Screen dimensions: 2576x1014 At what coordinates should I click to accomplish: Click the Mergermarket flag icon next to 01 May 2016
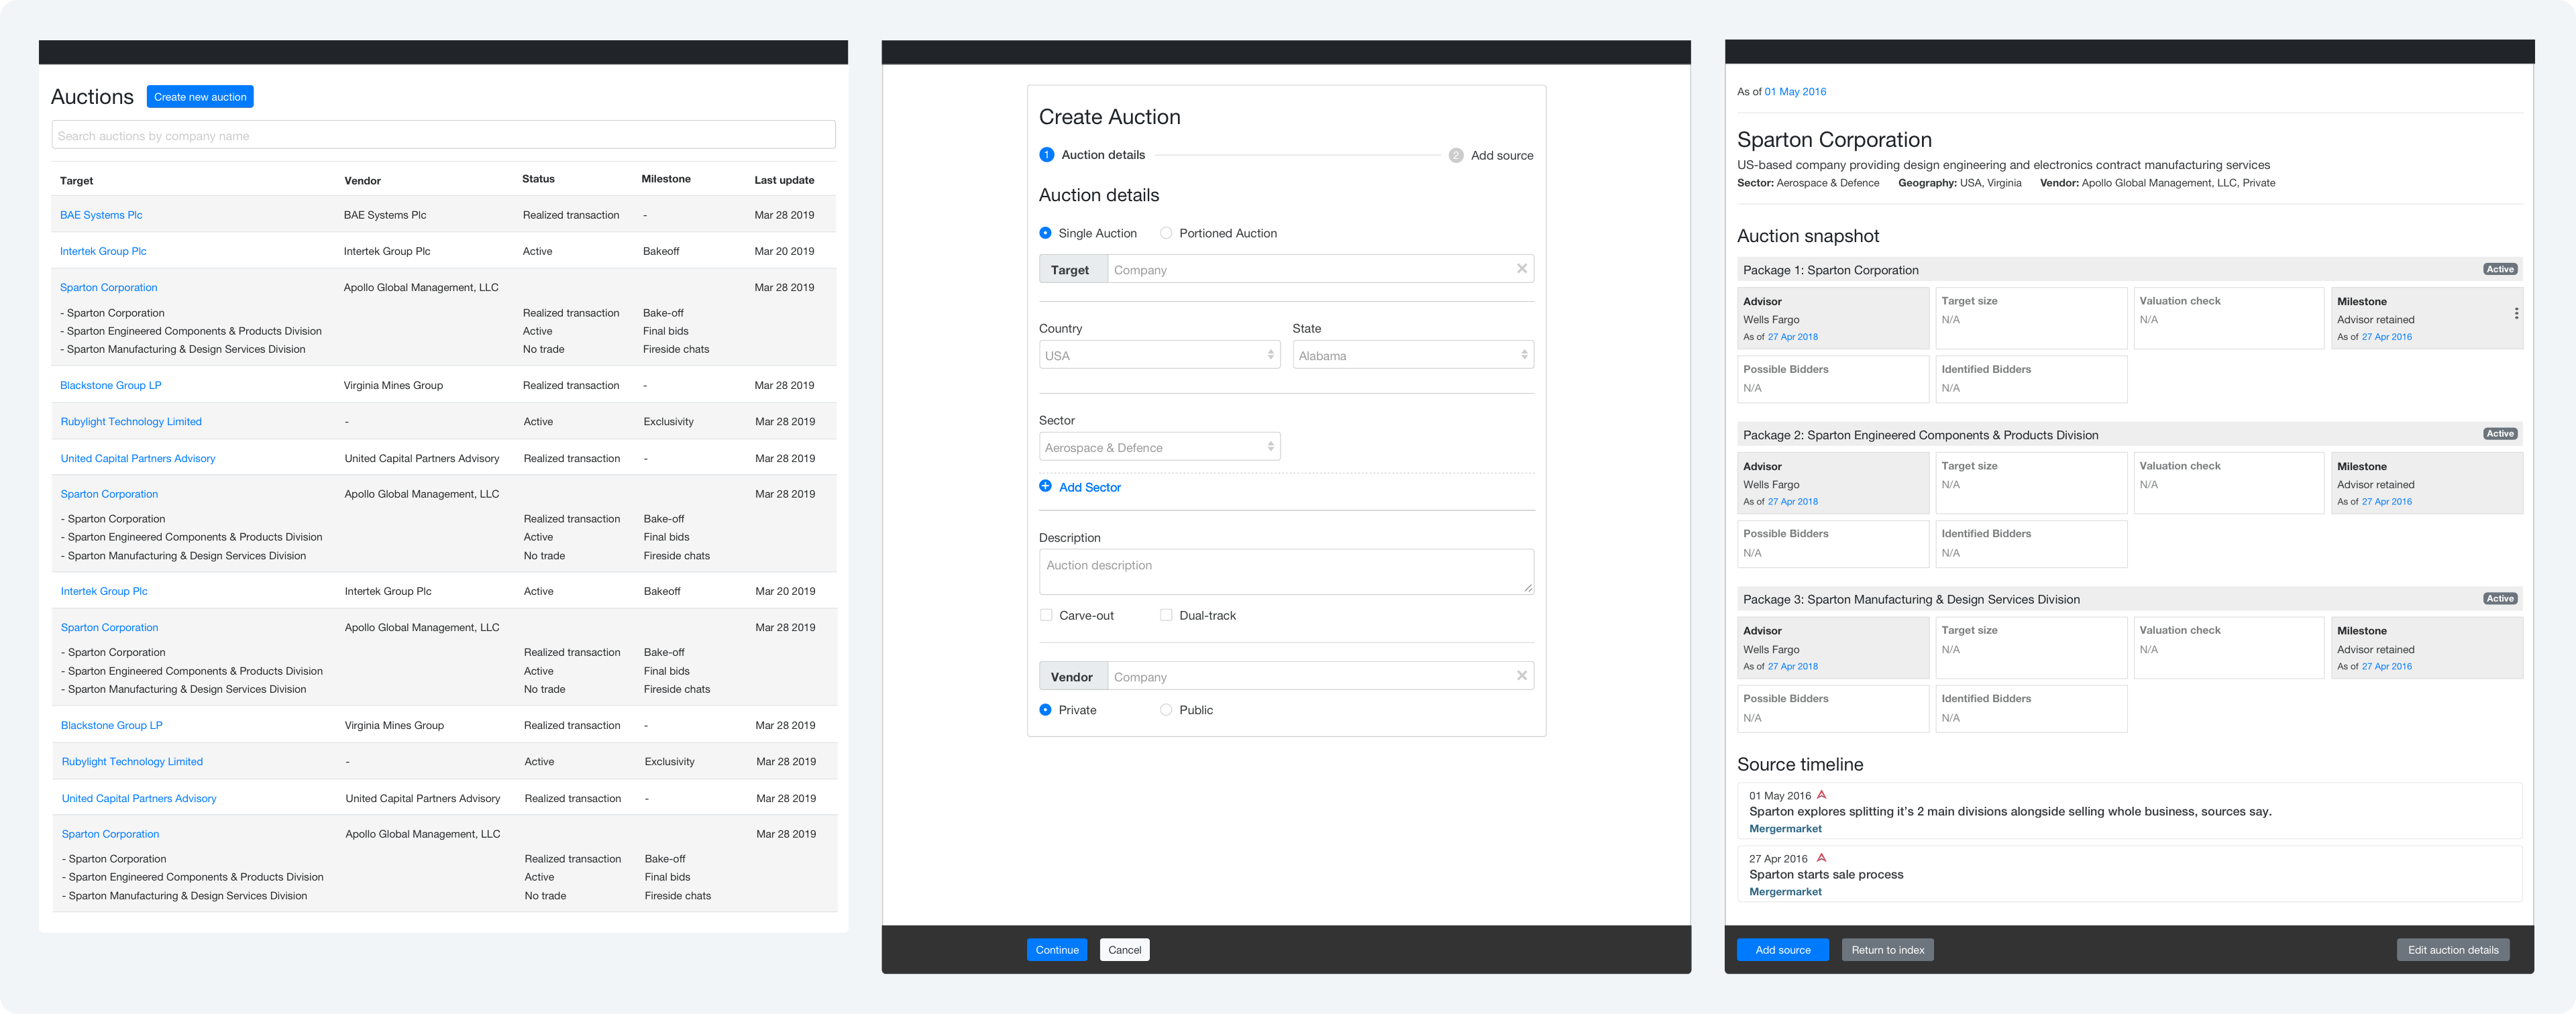click(1823, 794)
